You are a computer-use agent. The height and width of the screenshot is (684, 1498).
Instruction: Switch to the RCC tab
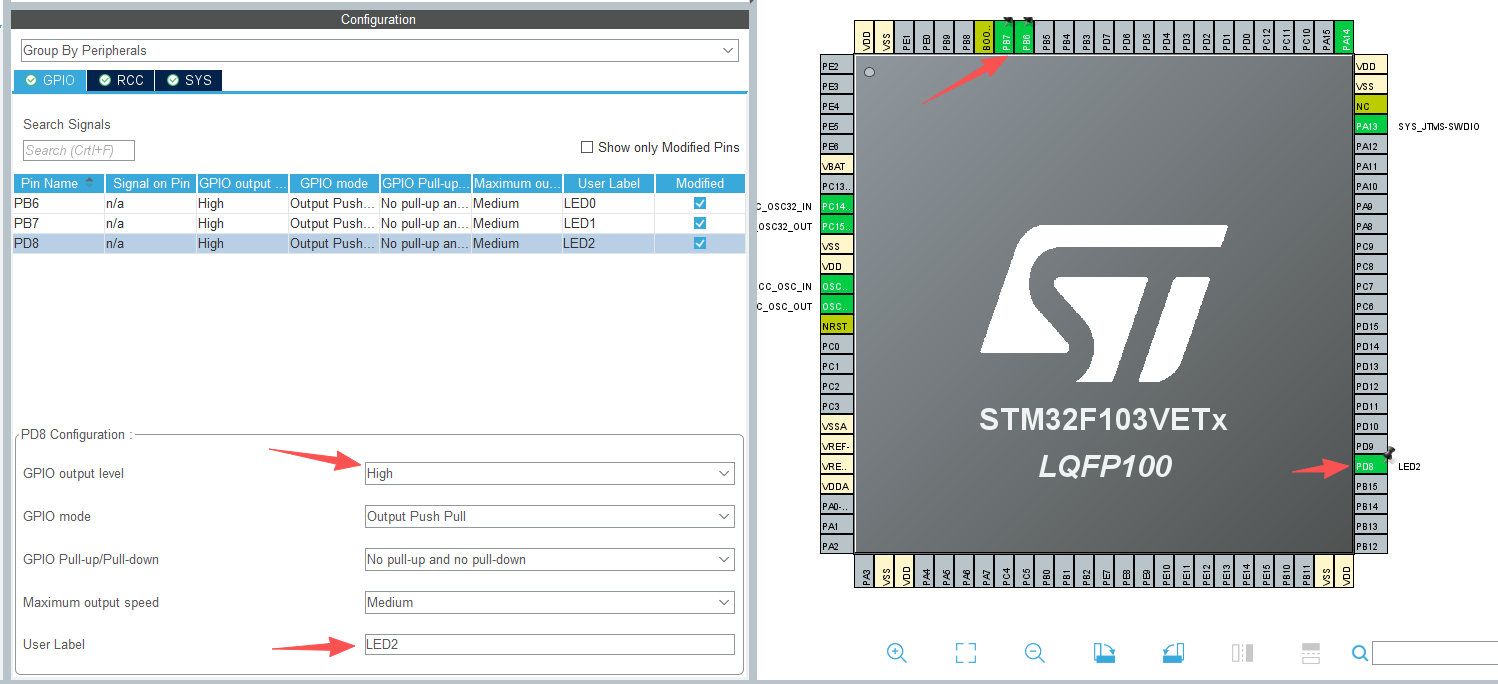pyautogui.click(x=121, y=80)
